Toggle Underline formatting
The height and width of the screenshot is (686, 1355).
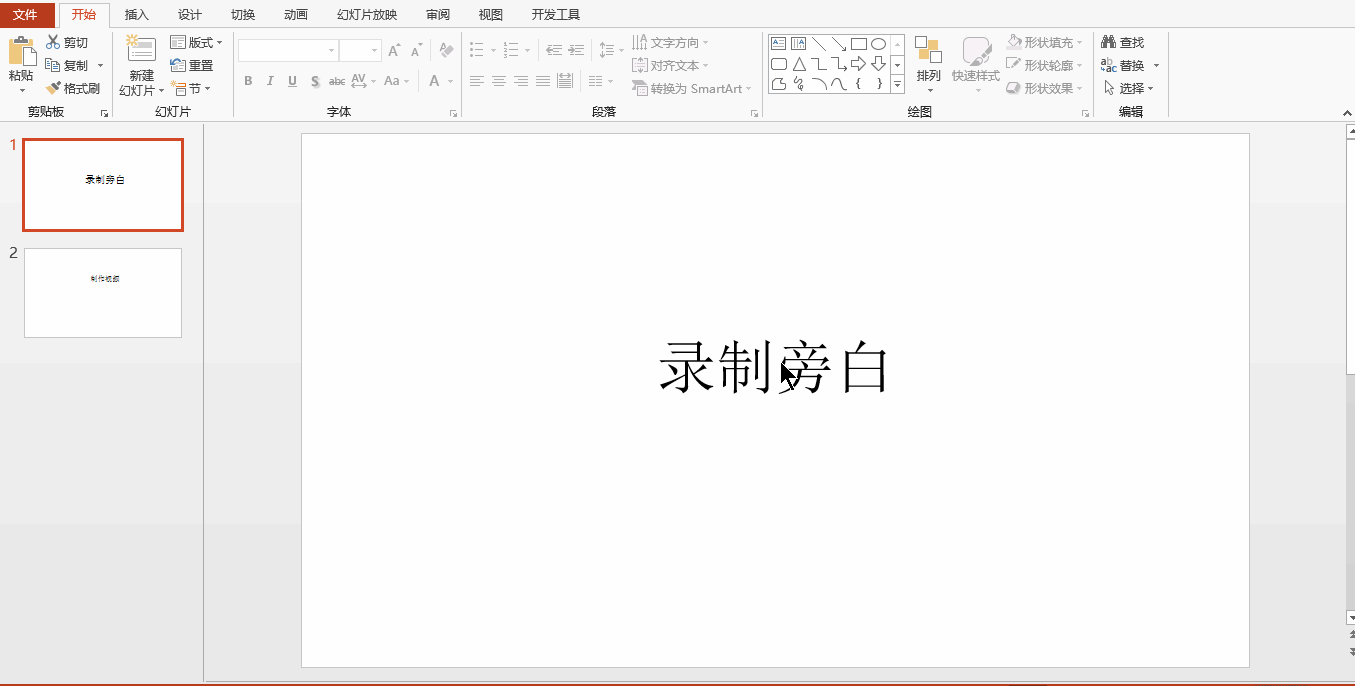click(x=292, y=81)
